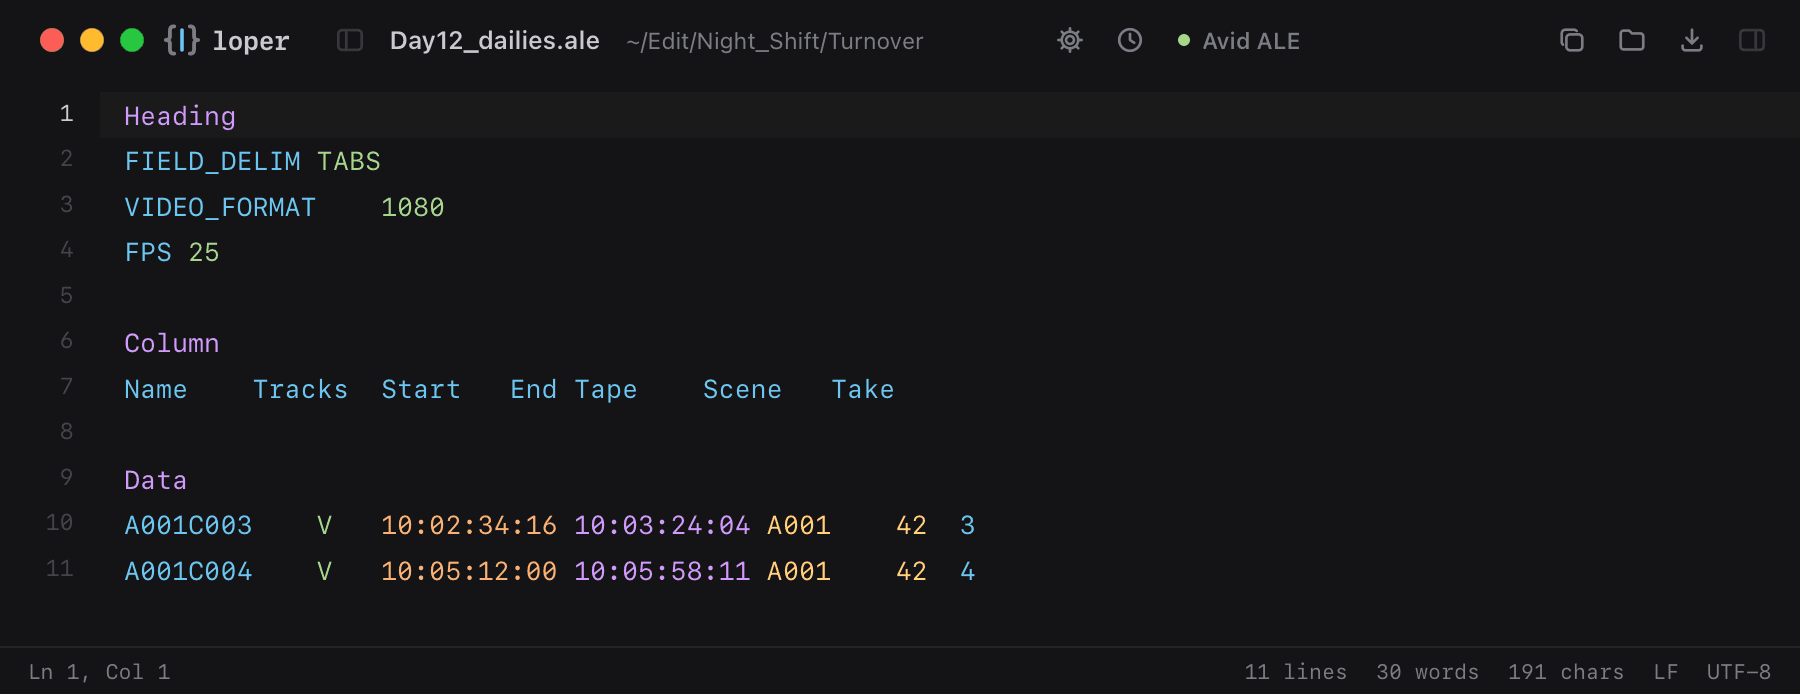This screenshot has height=694, width=1800.
Task: Click the Tape column header
Action: (x=606, y=389)
